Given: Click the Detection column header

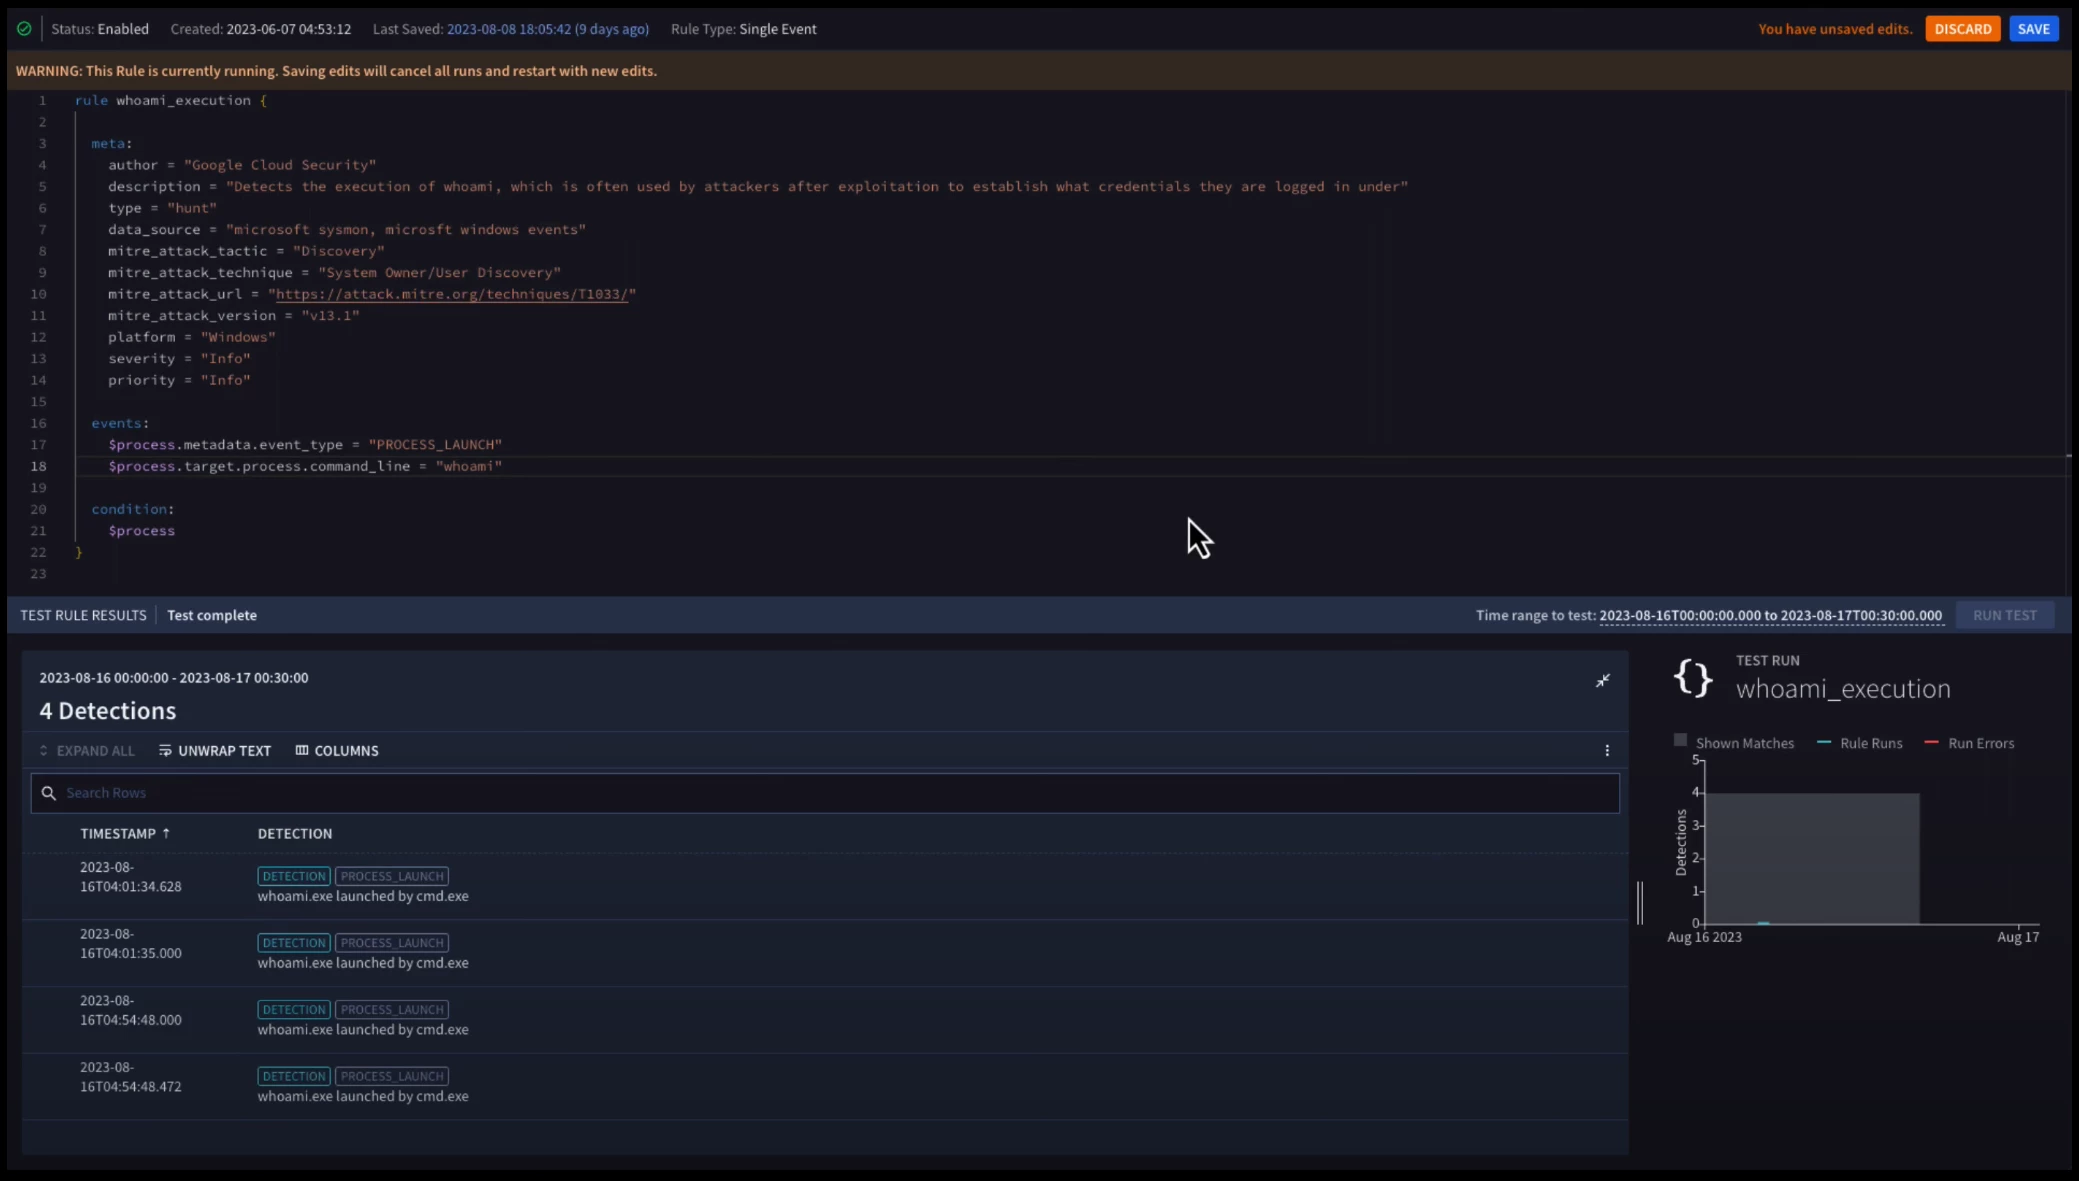Looking at the screenshot, I should [x=294, y=834].
